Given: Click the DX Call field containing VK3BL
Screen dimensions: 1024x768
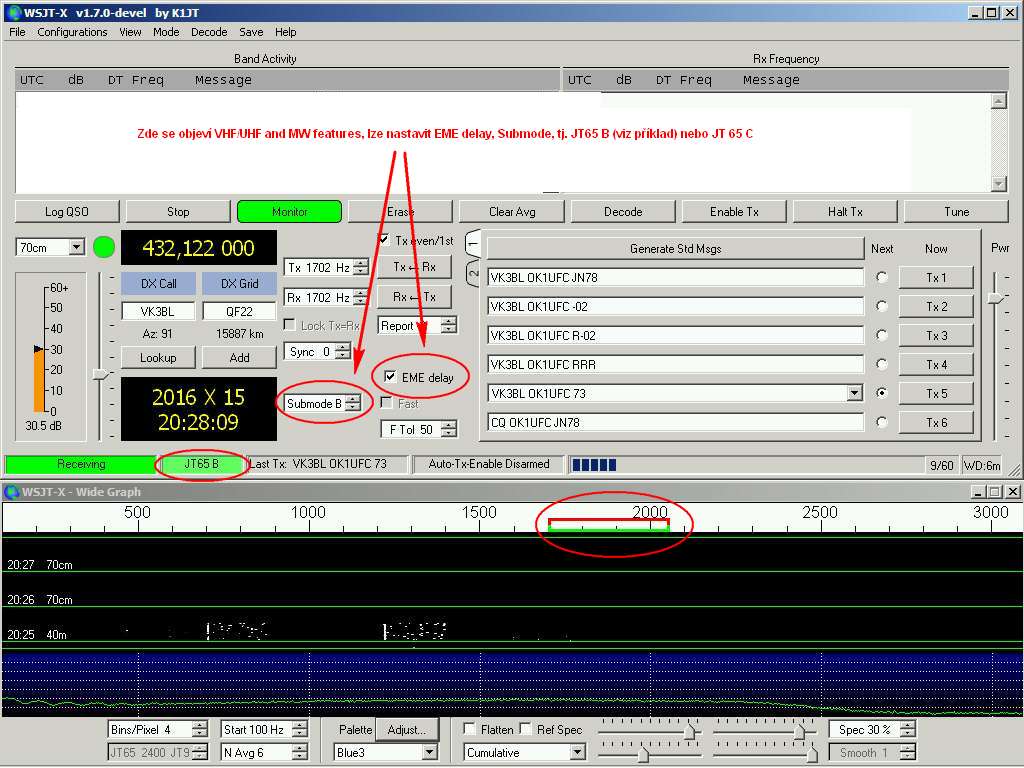Looking at the screenshot, I should point(157,312).
